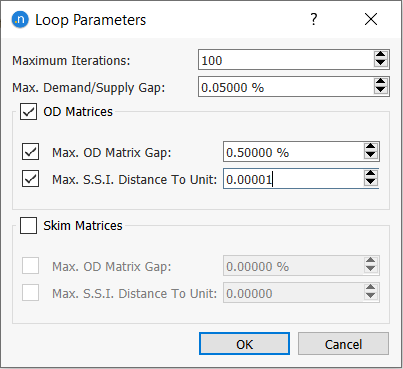This screenshot has height=369, width=403.
Task: Click the Max. Demand/Supply Gap label
Action: point(89,88)
